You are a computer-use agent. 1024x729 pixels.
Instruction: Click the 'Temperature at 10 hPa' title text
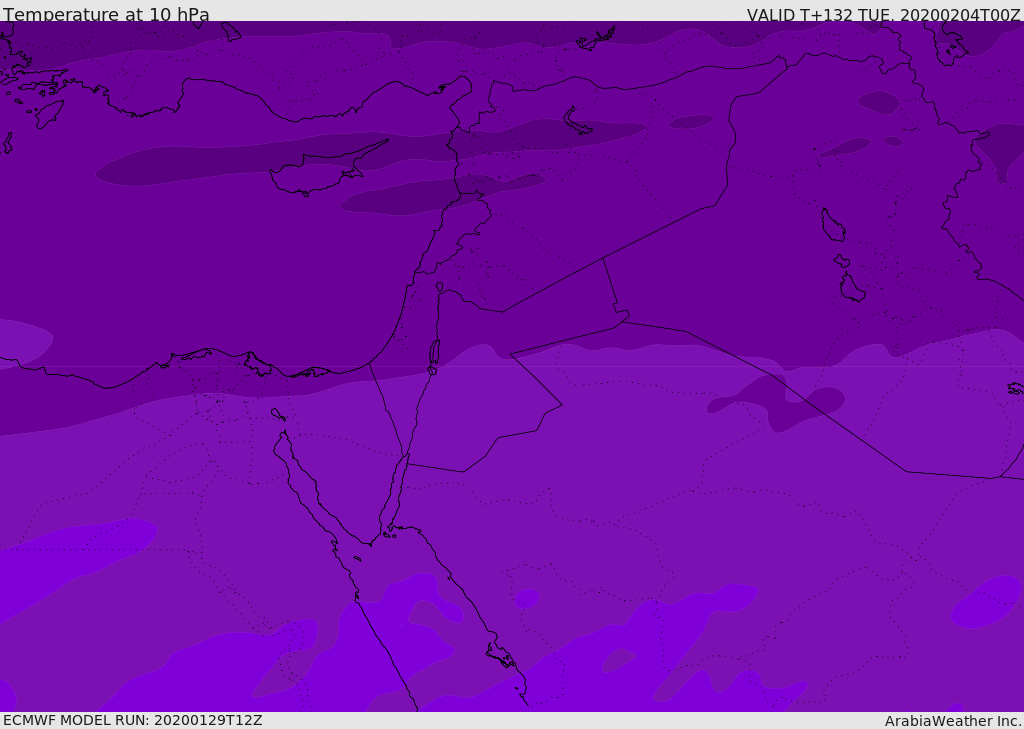tap(106, 14)
